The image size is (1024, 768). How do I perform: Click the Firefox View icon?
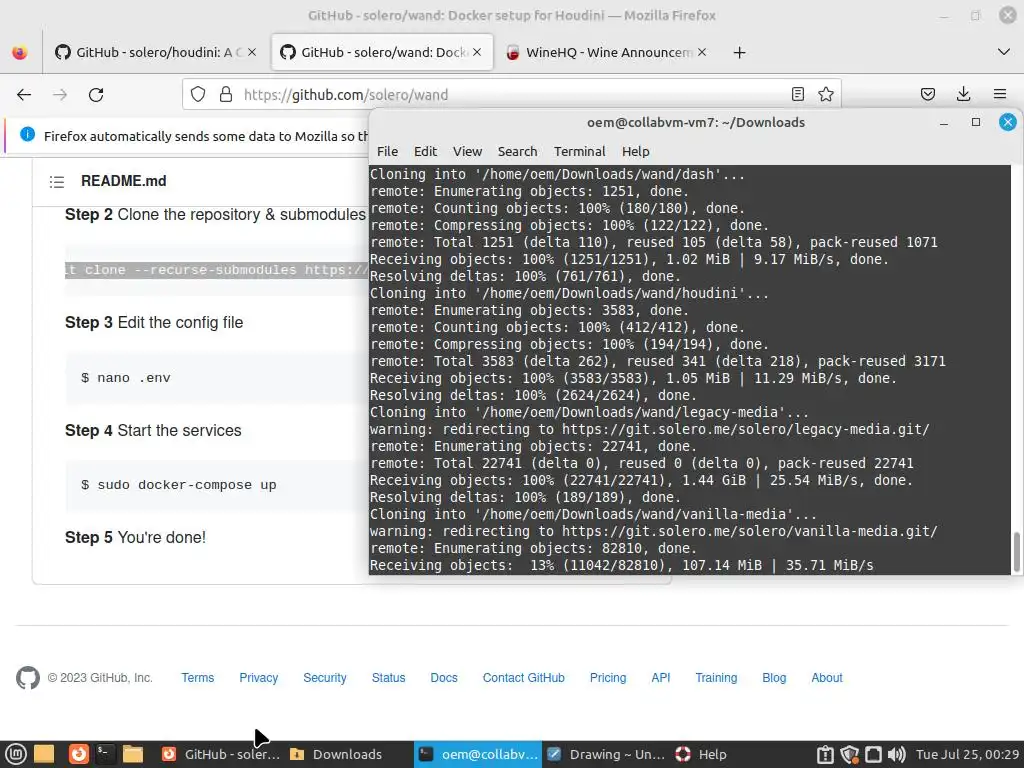20,52
